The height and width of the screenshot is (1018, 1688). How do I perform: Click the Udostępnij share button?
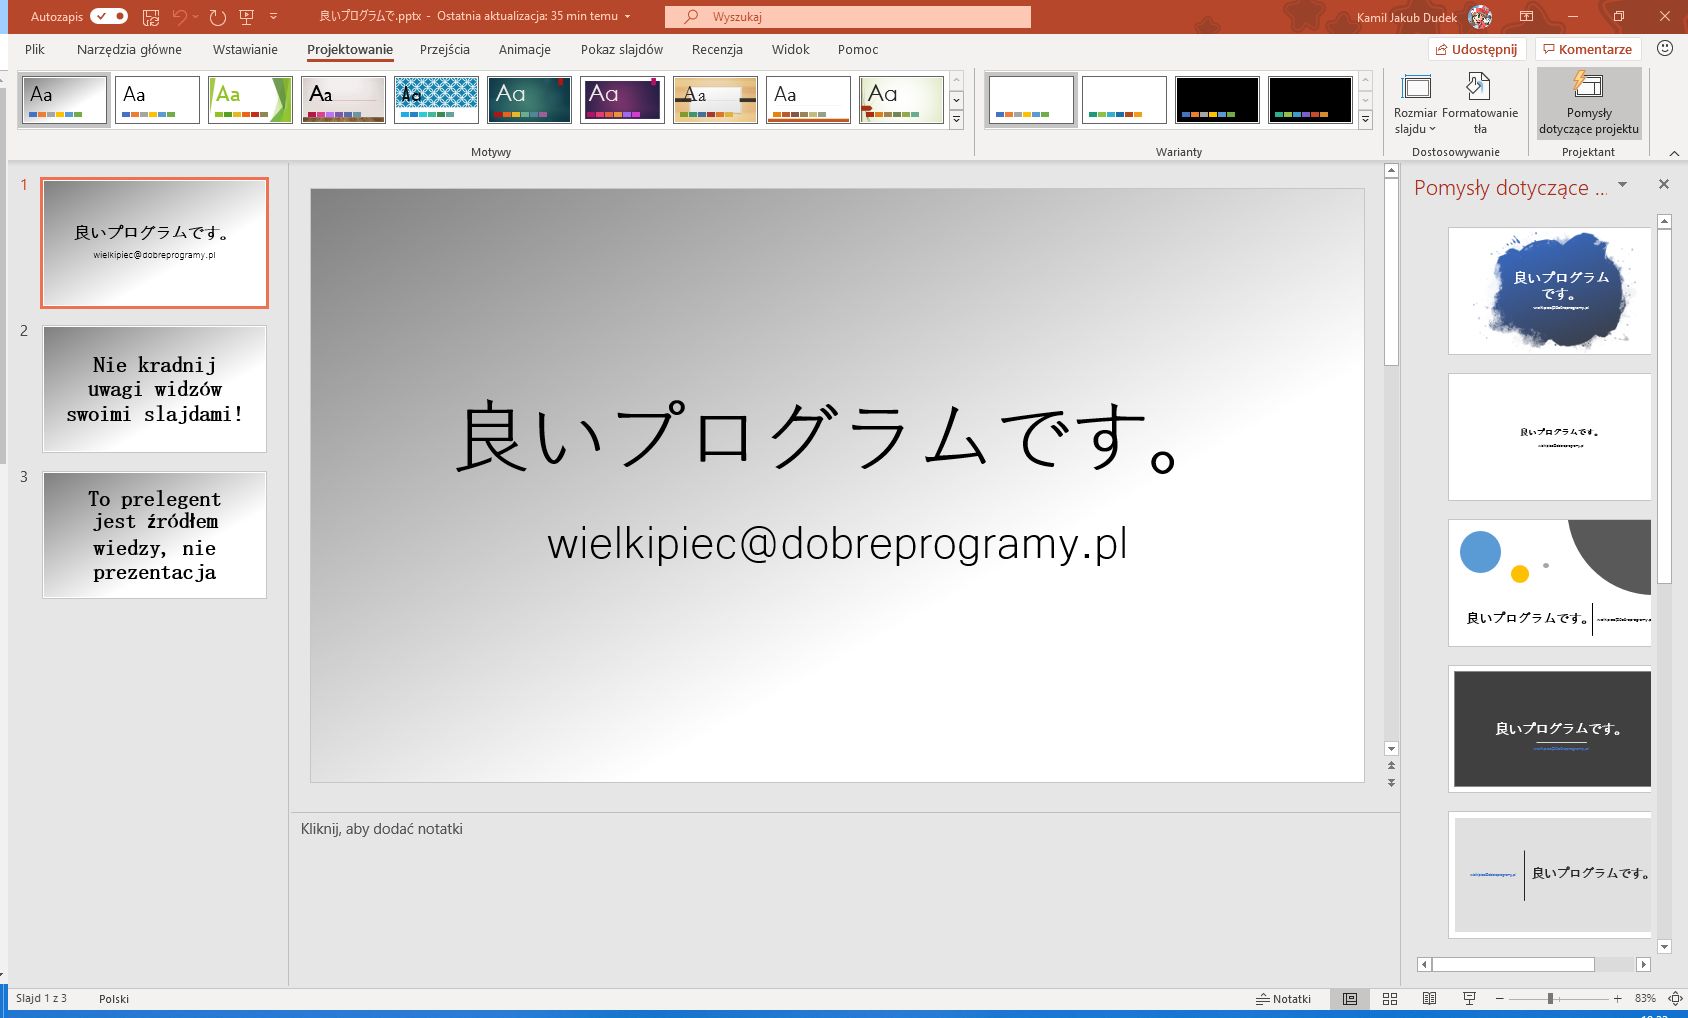(1476, 49)
